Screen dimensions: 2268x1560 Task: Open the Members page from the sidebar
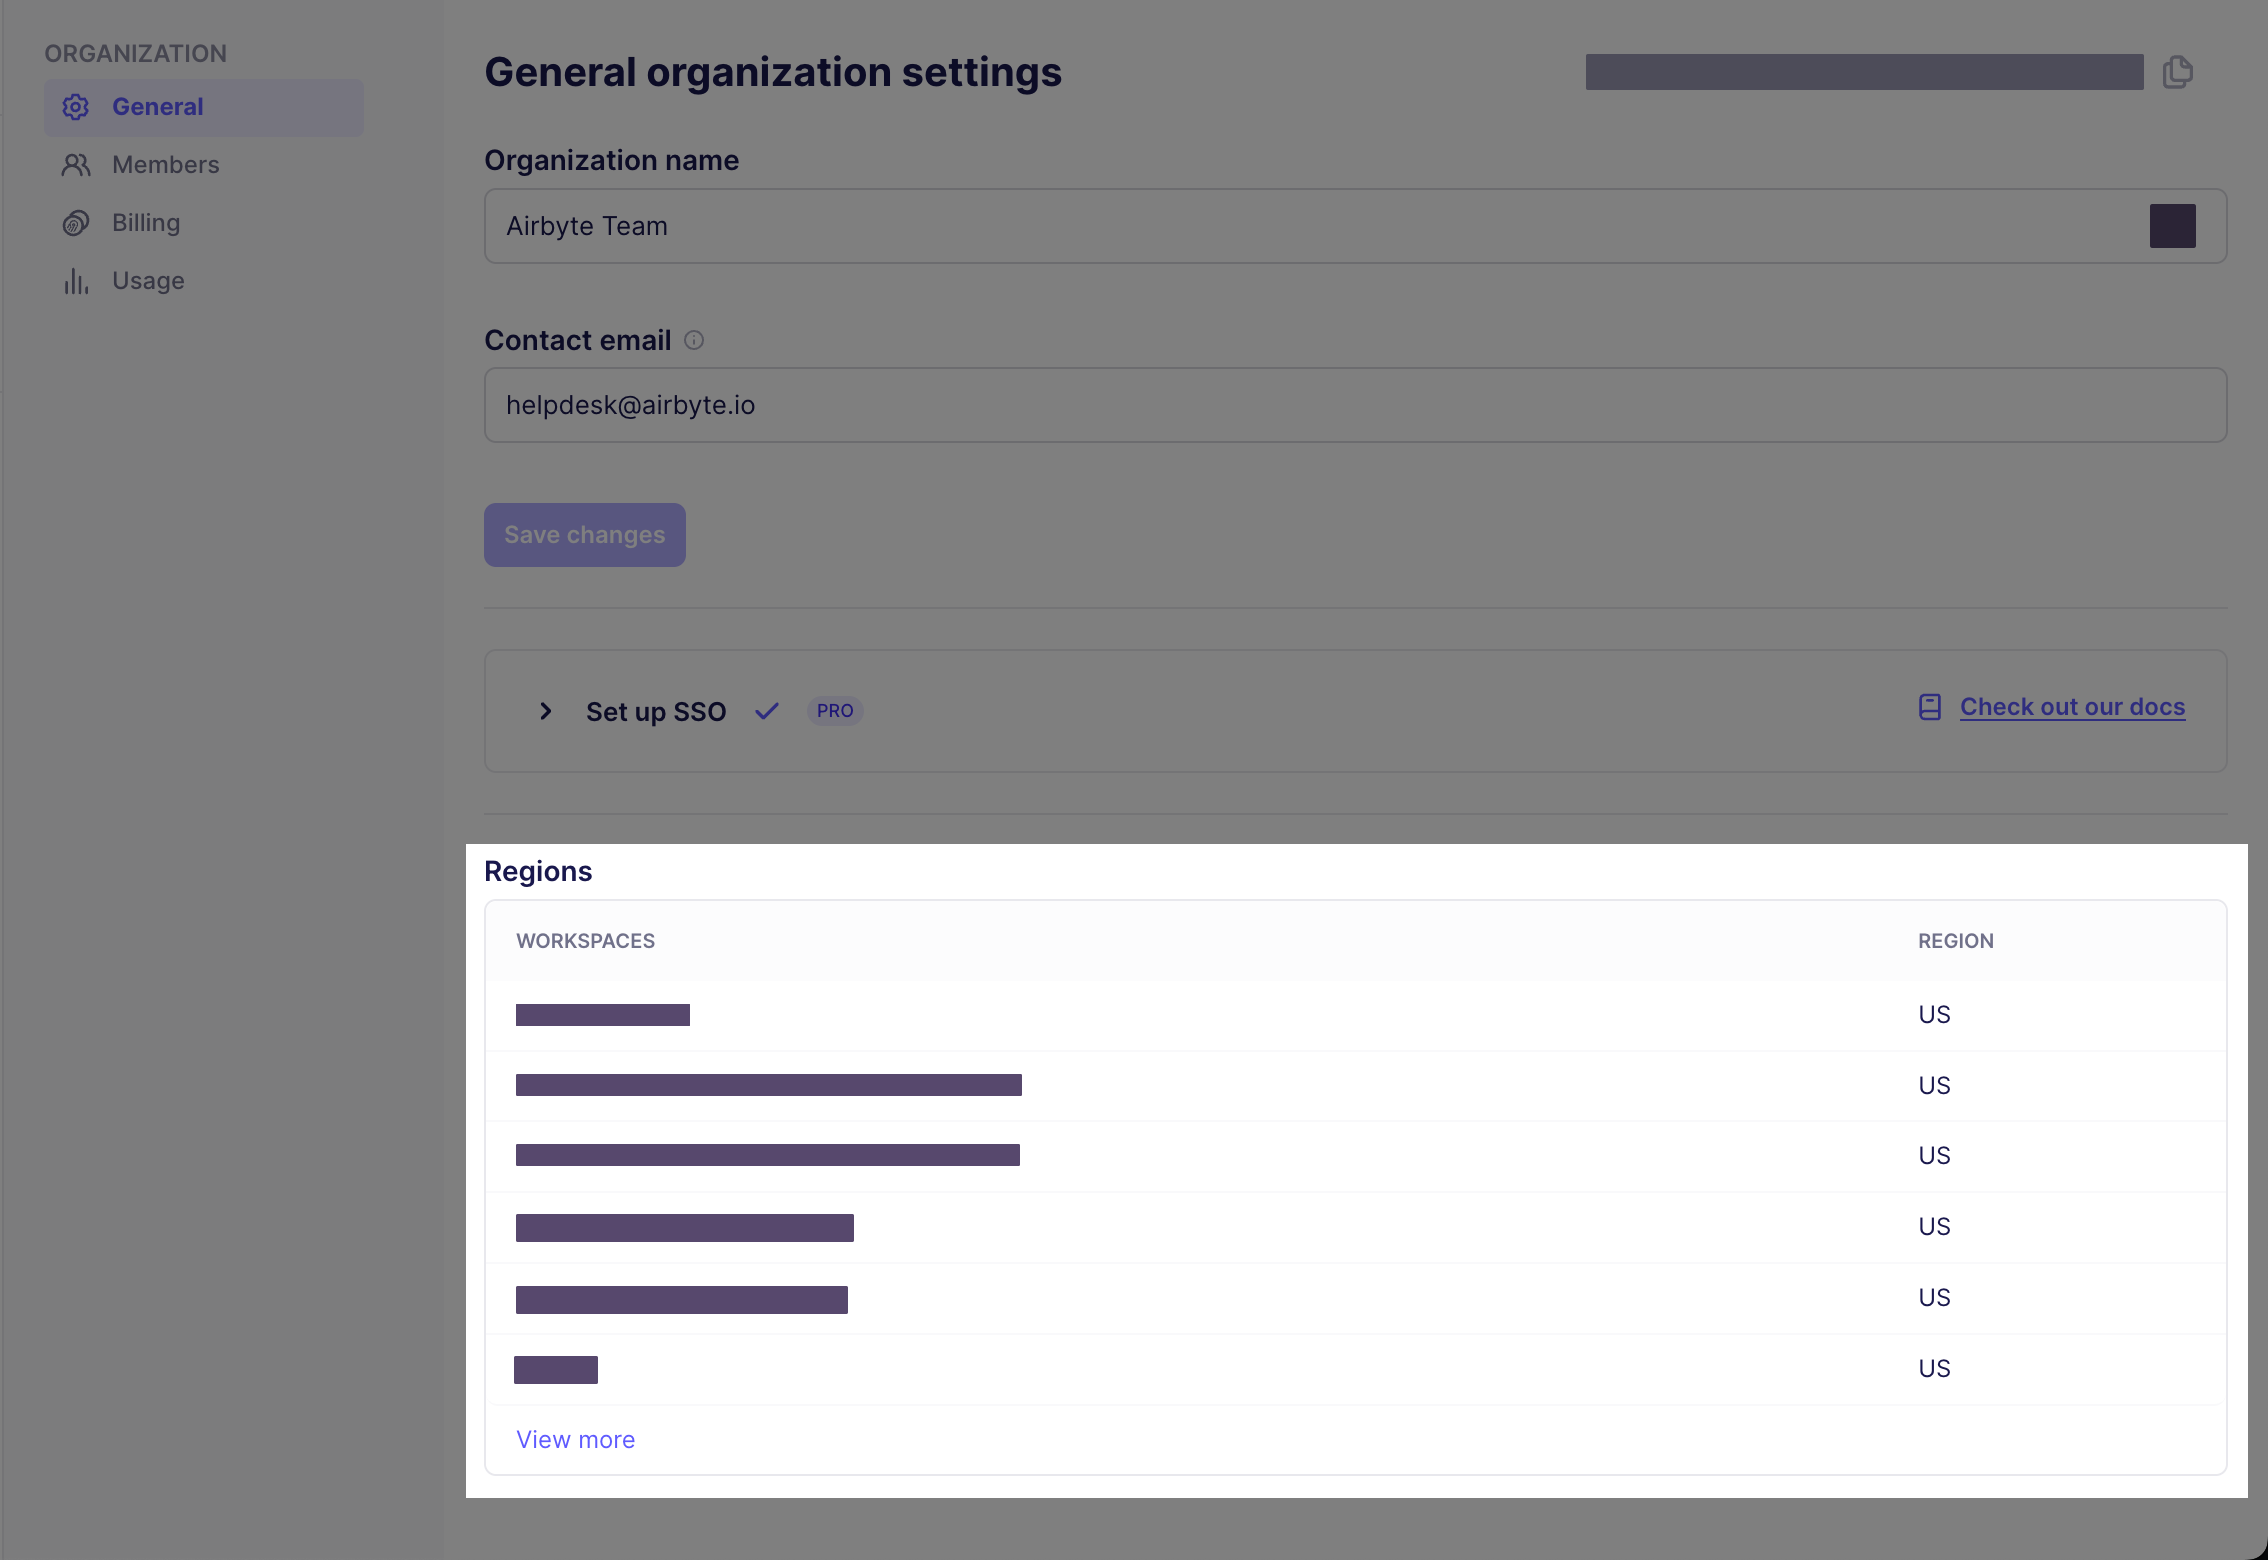[165, 164]
